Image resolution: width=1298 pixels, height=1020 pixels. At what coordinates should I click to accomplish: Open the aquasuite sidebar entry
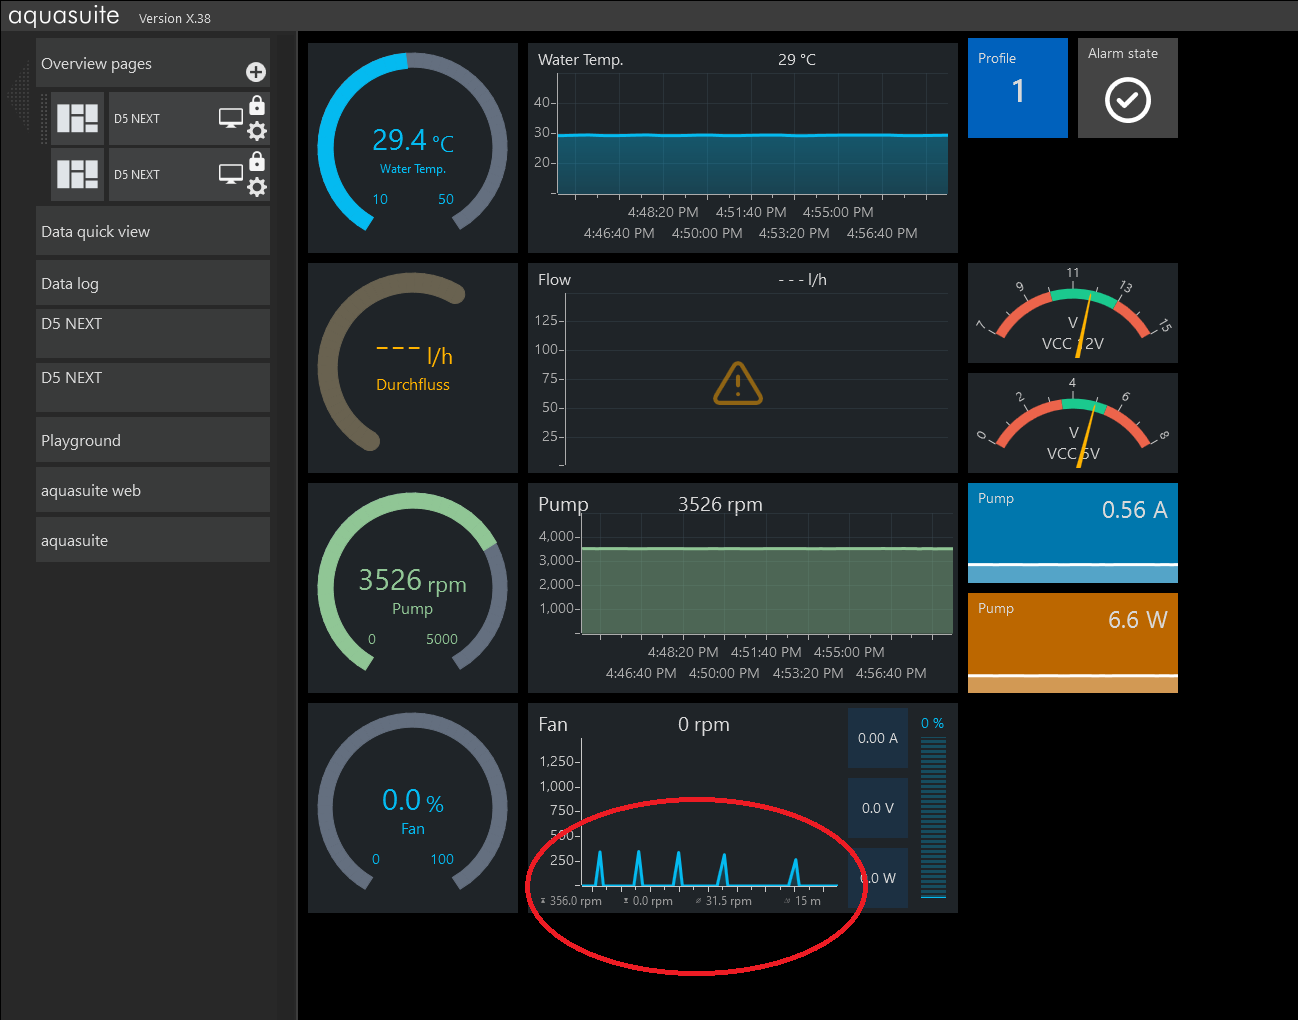point(152,541)
